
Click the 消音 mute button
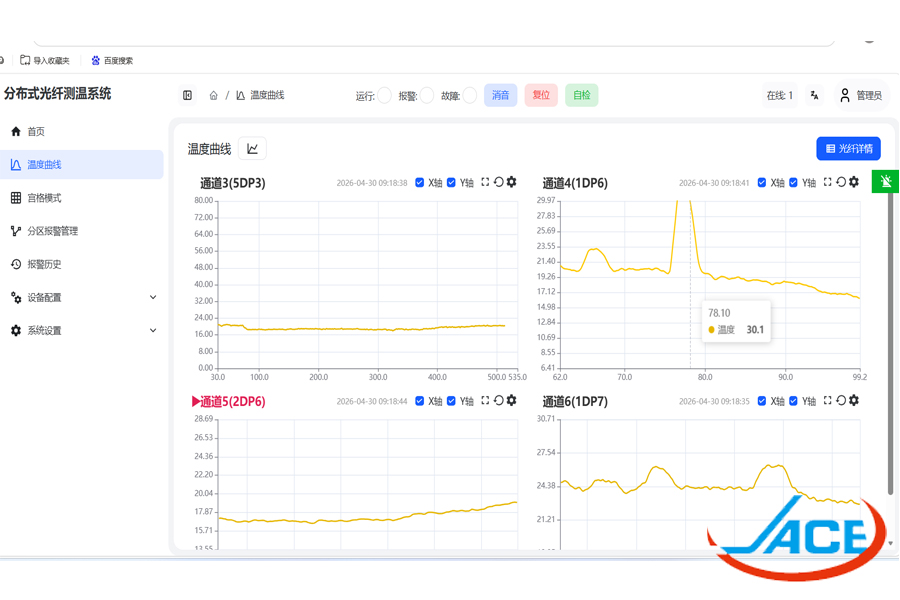(501, 95)
